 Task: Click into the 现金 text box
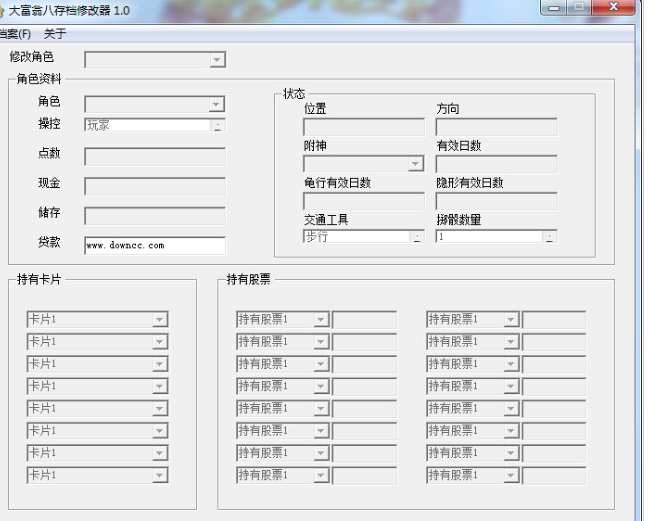[x=155, y=186]
